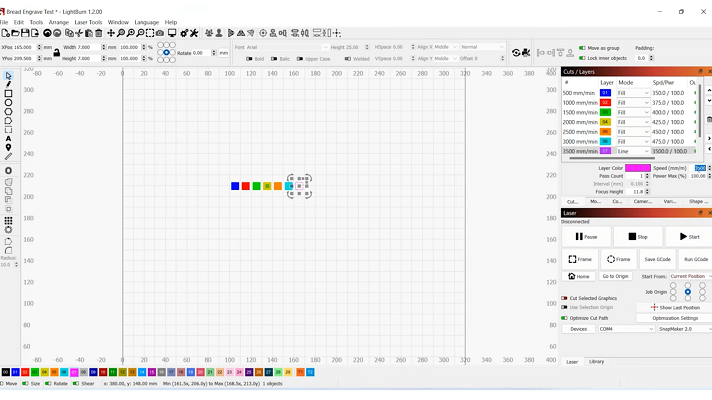Click the trash icon beside Cuts list

pos(709,119)
